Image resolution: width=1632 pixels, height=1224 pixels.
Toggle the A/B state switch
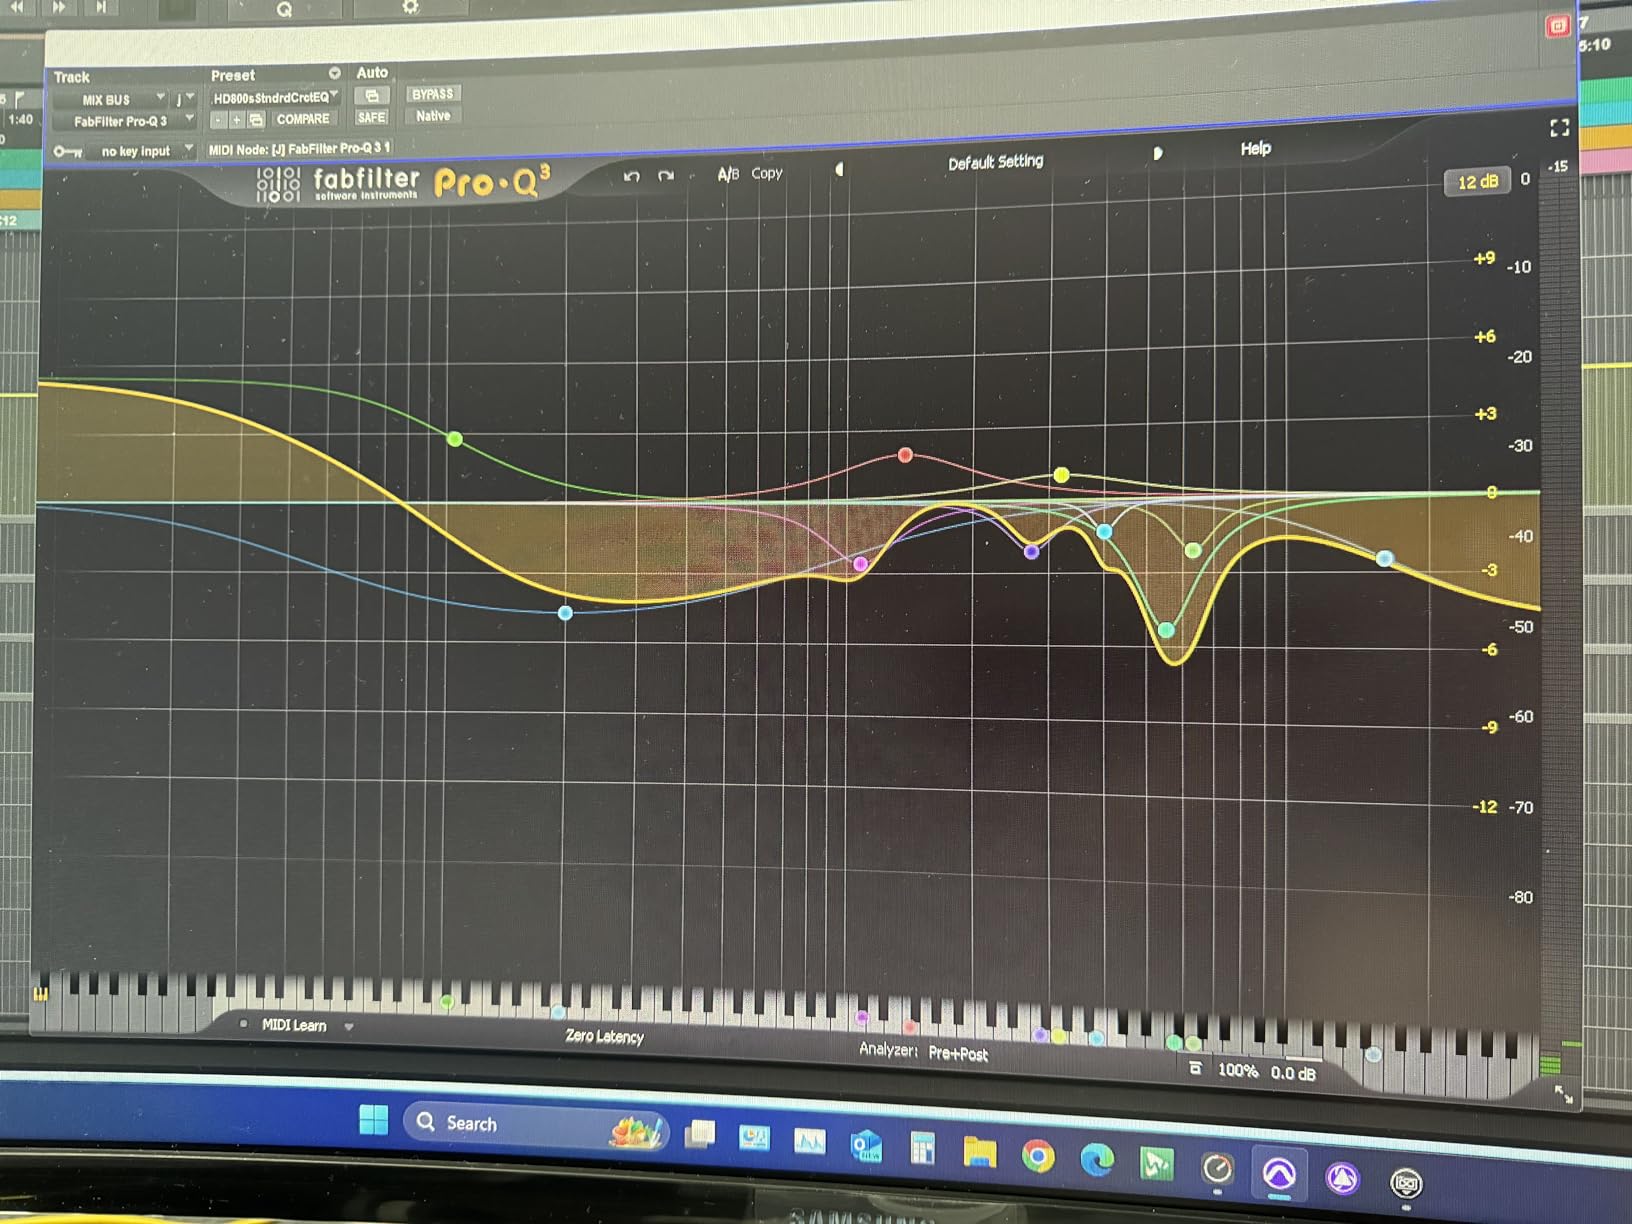tap(728, 174)
